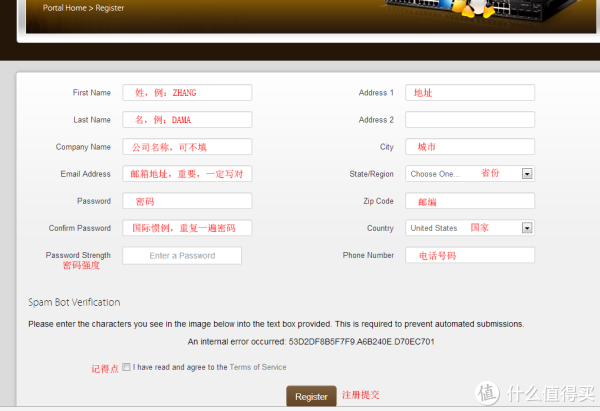Screen dimensions: 600x411
Task: Open the Terms of Service link
Action: (x=258, y=368)
